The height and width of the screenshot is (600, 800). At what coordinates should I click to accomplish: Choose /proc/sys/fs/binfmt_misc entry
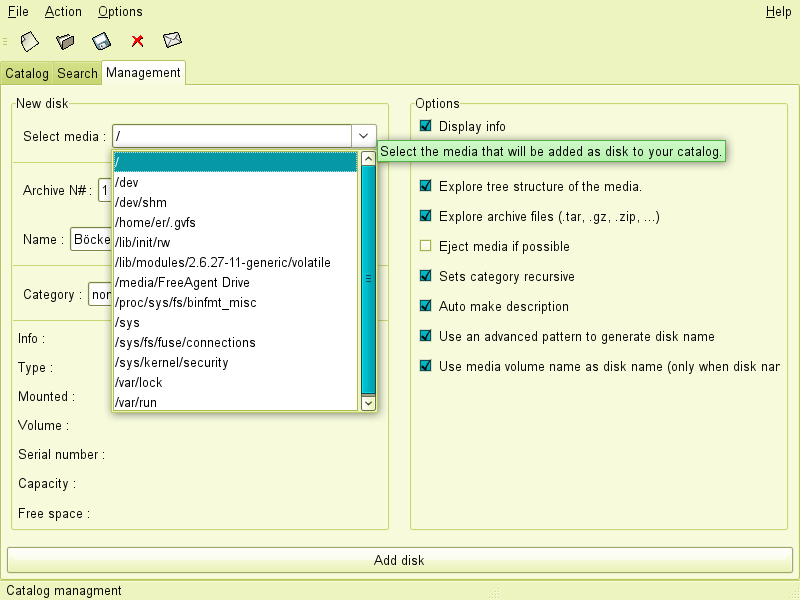[236, 303]
